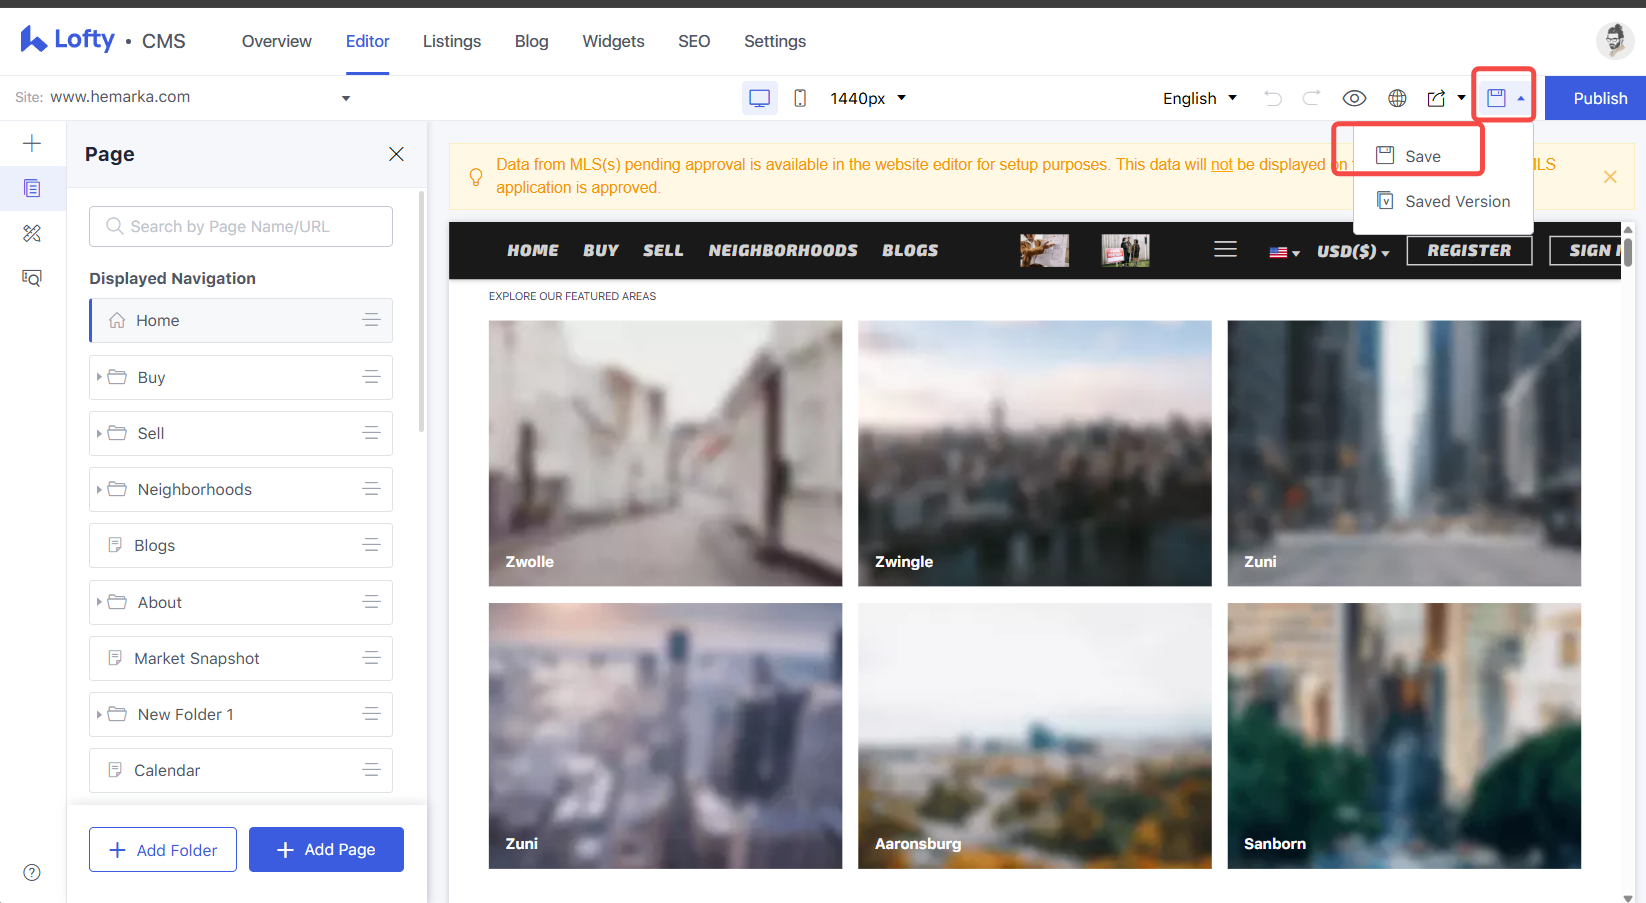The width and height of the screenshot is (1646, 903).
Task: Select the Home page row
Action: pos(241,320)
